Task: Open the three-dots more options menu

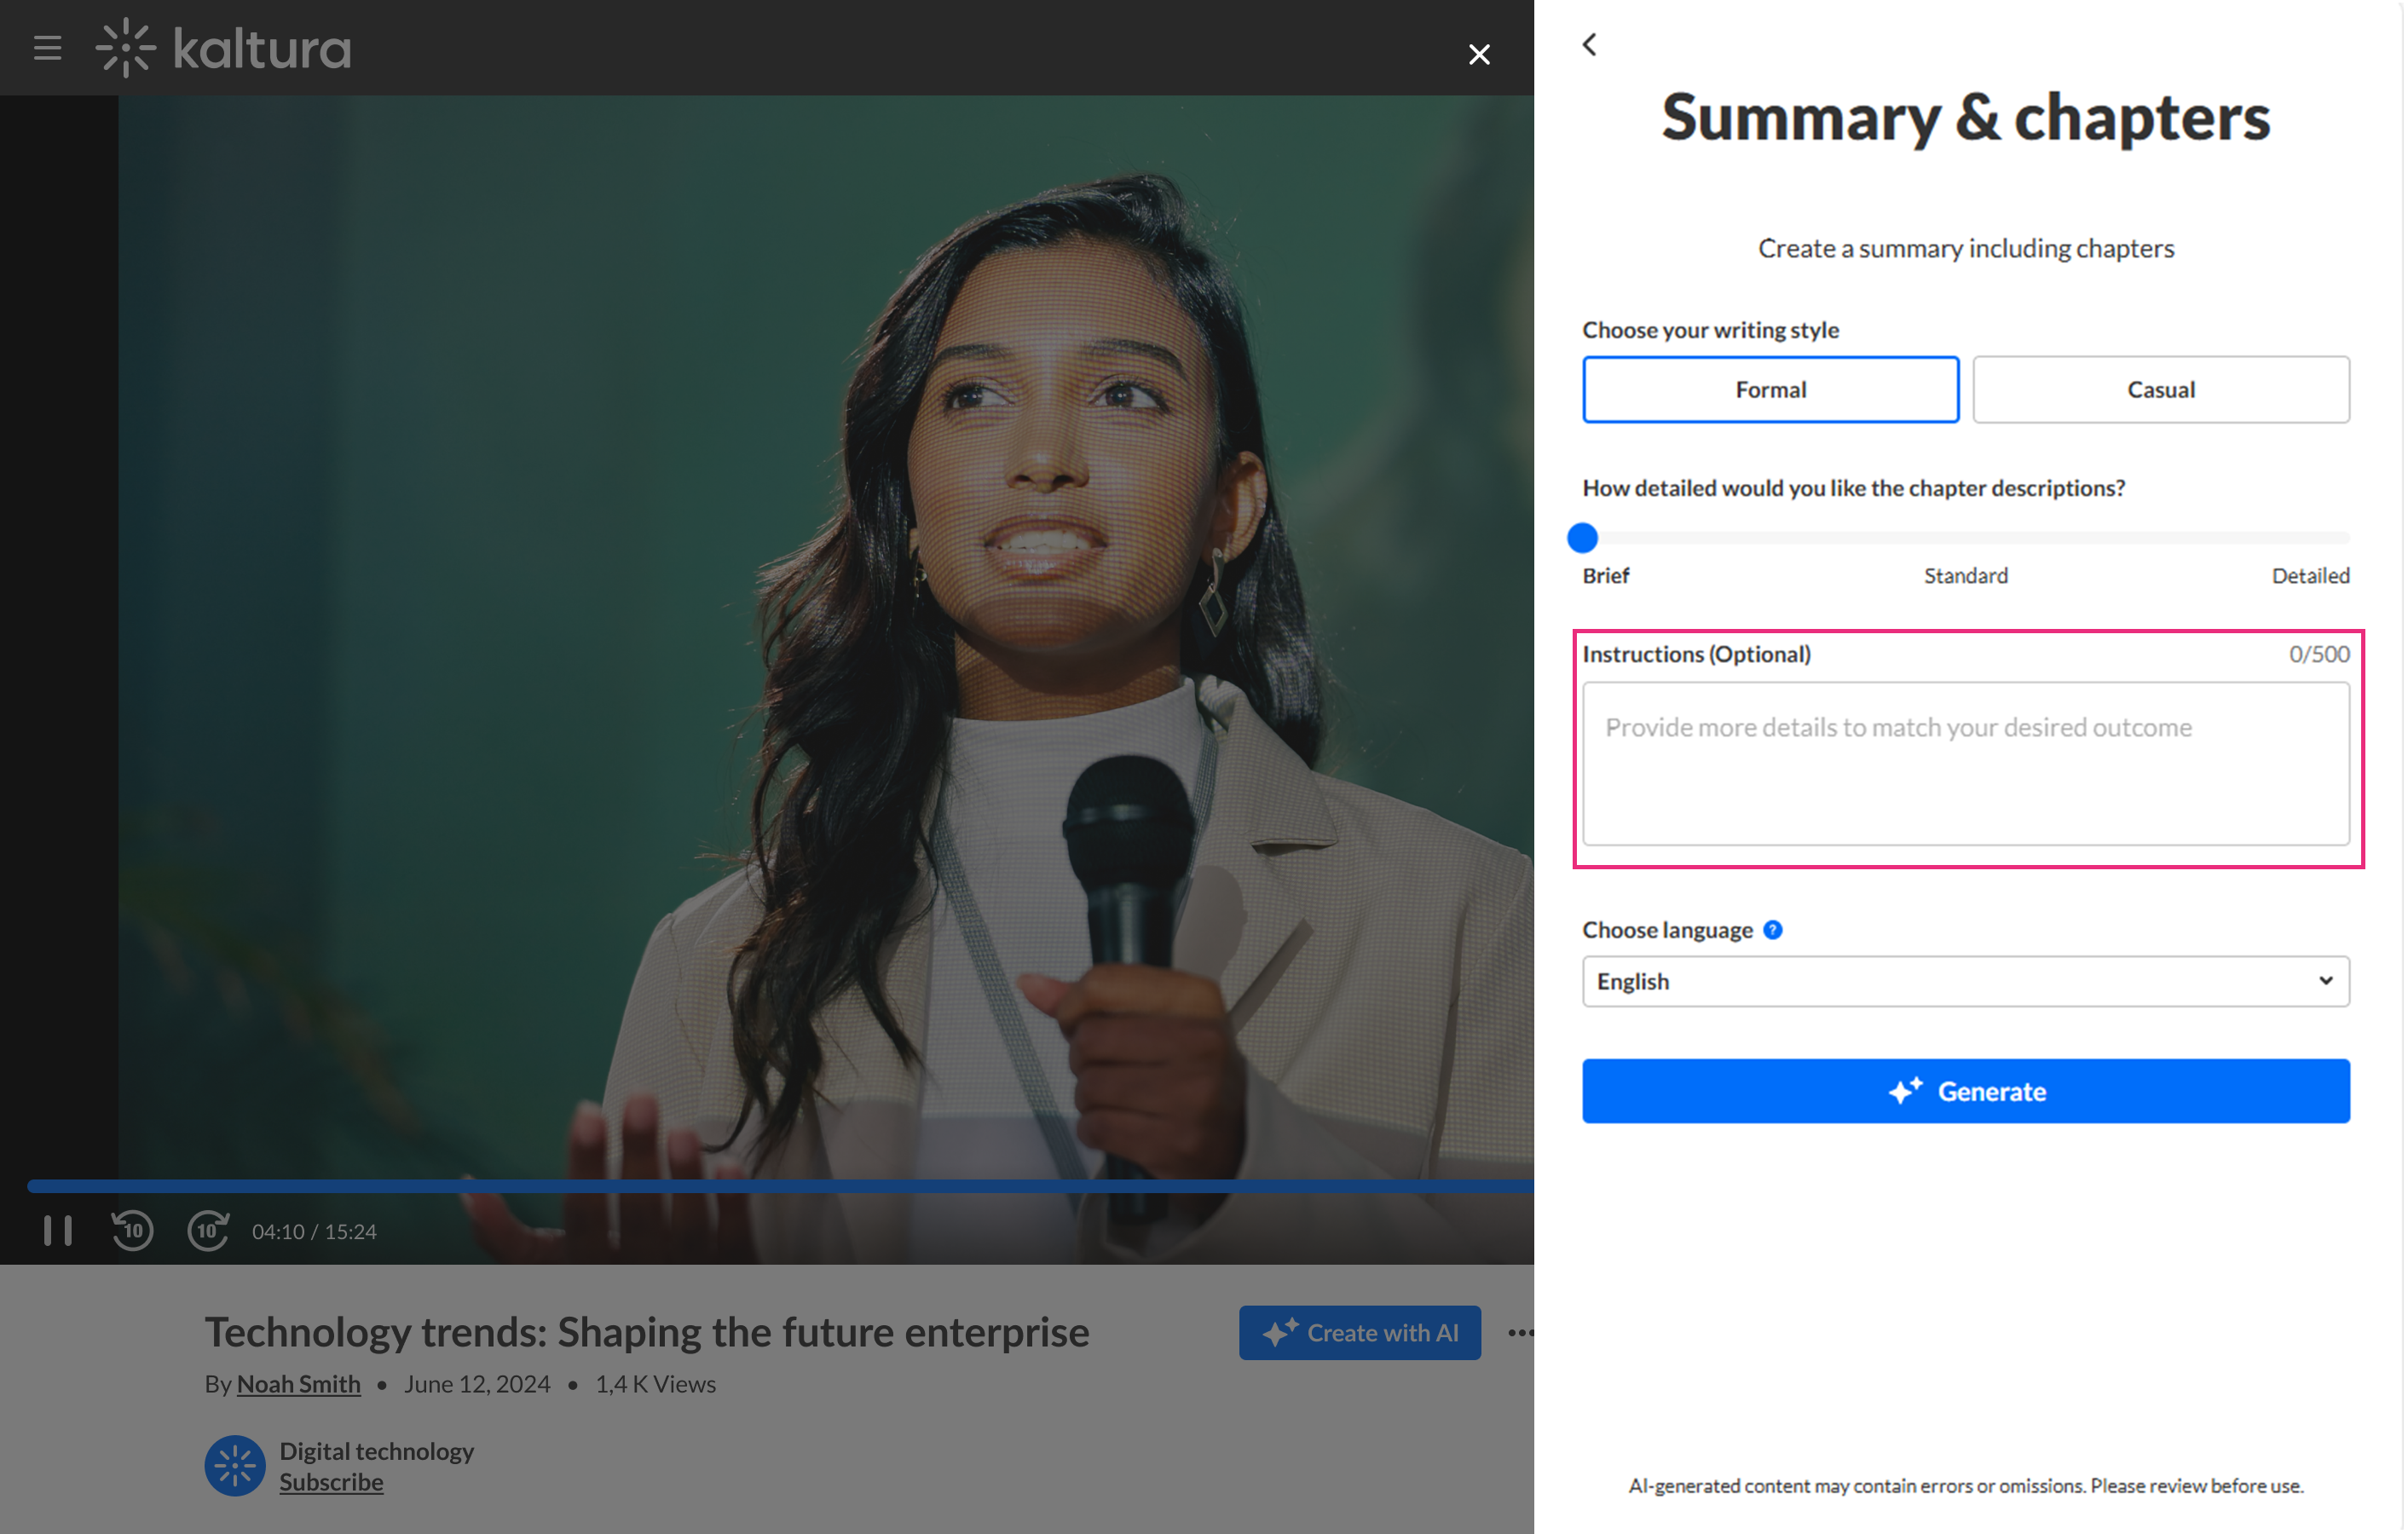Action: (x=1519, y=1332)
